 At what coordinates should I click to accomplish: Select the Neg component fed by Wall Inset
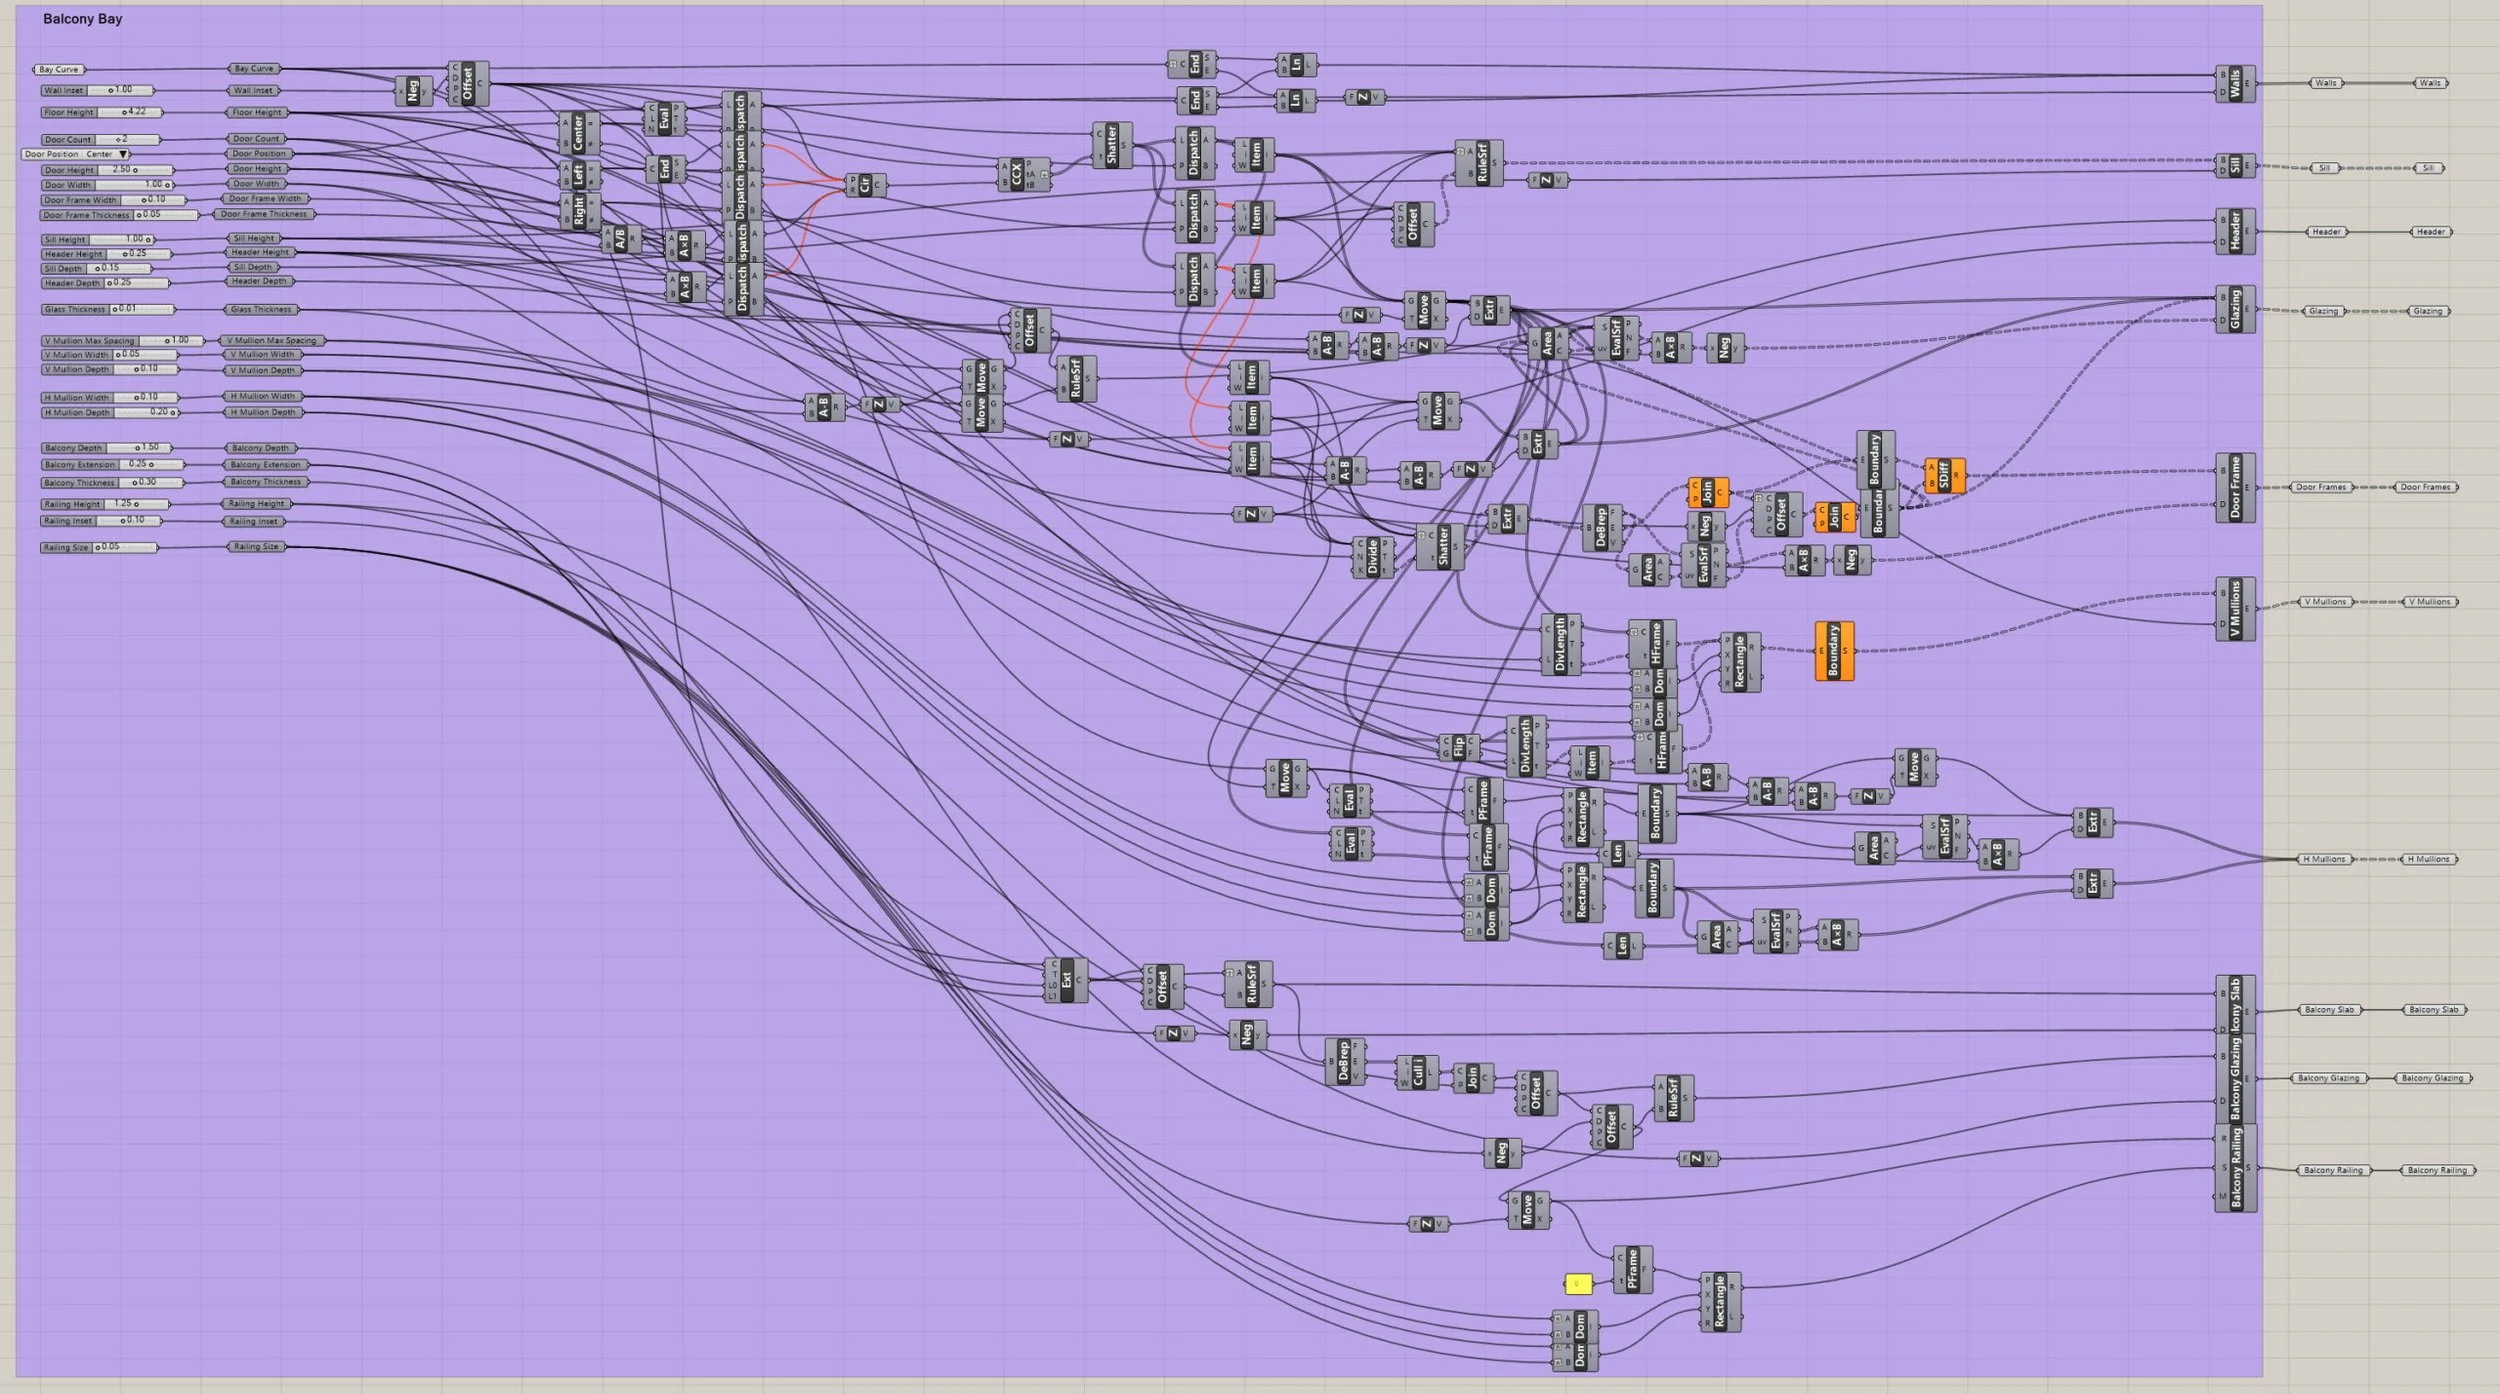click(414, 90)
